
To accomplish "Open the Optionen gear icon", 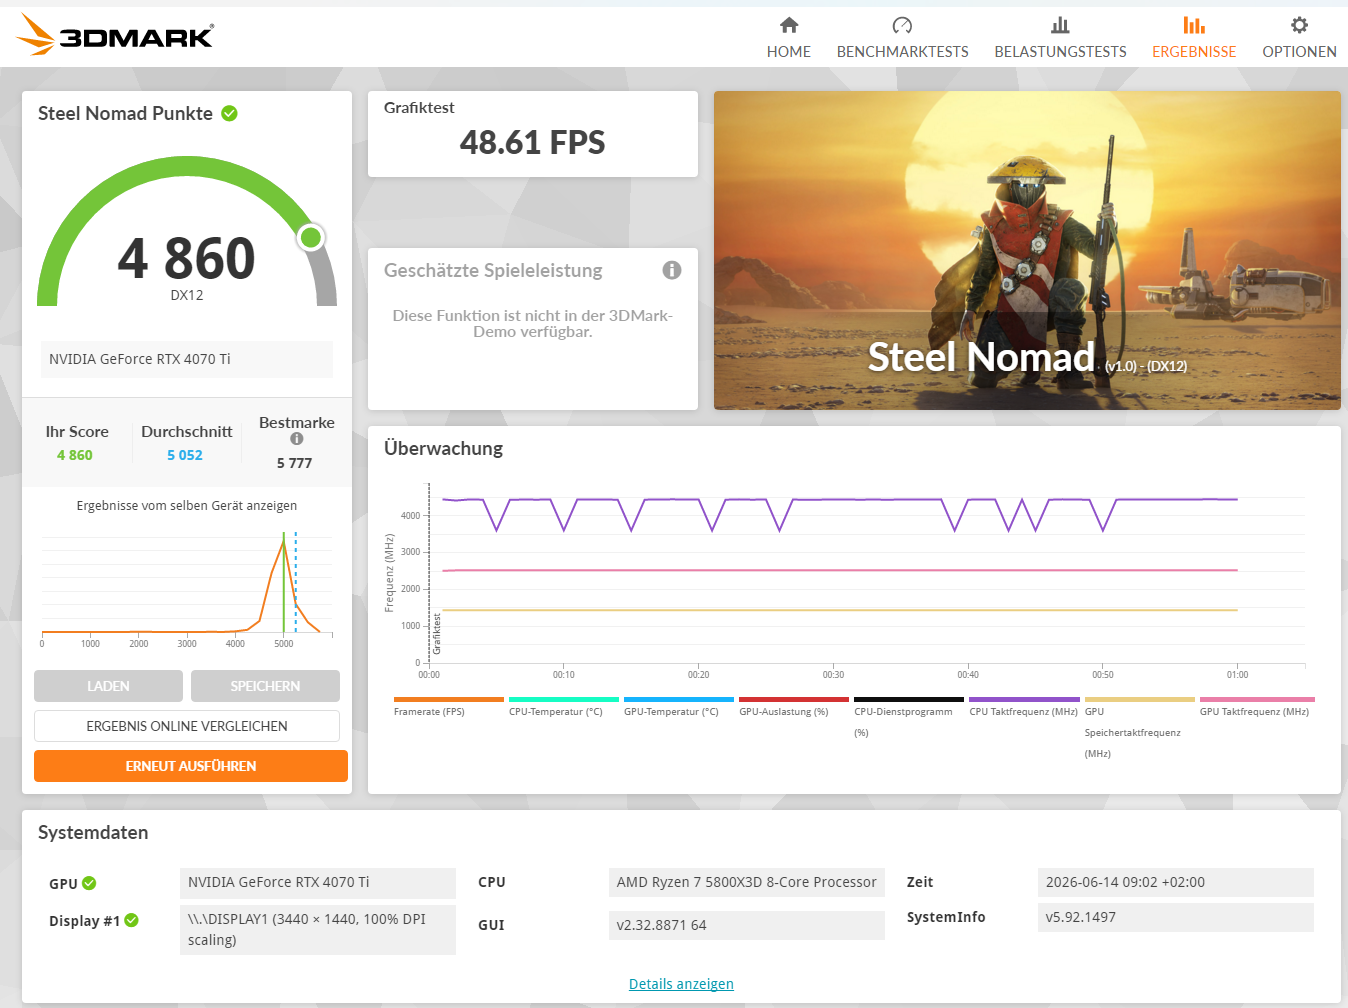I will (x=1299, y=25).
